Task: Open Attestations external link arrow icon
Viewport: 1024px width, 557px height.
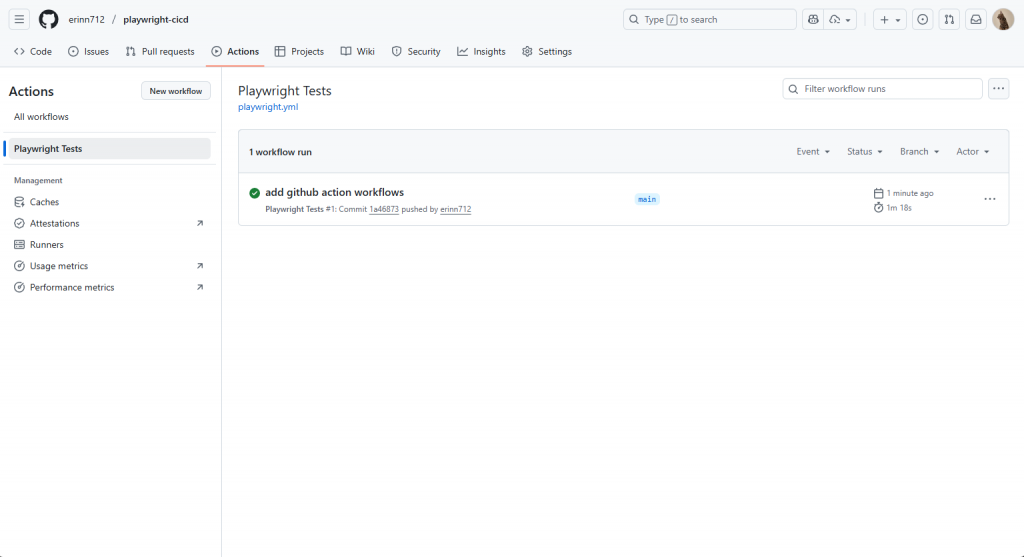Action: 200,223
